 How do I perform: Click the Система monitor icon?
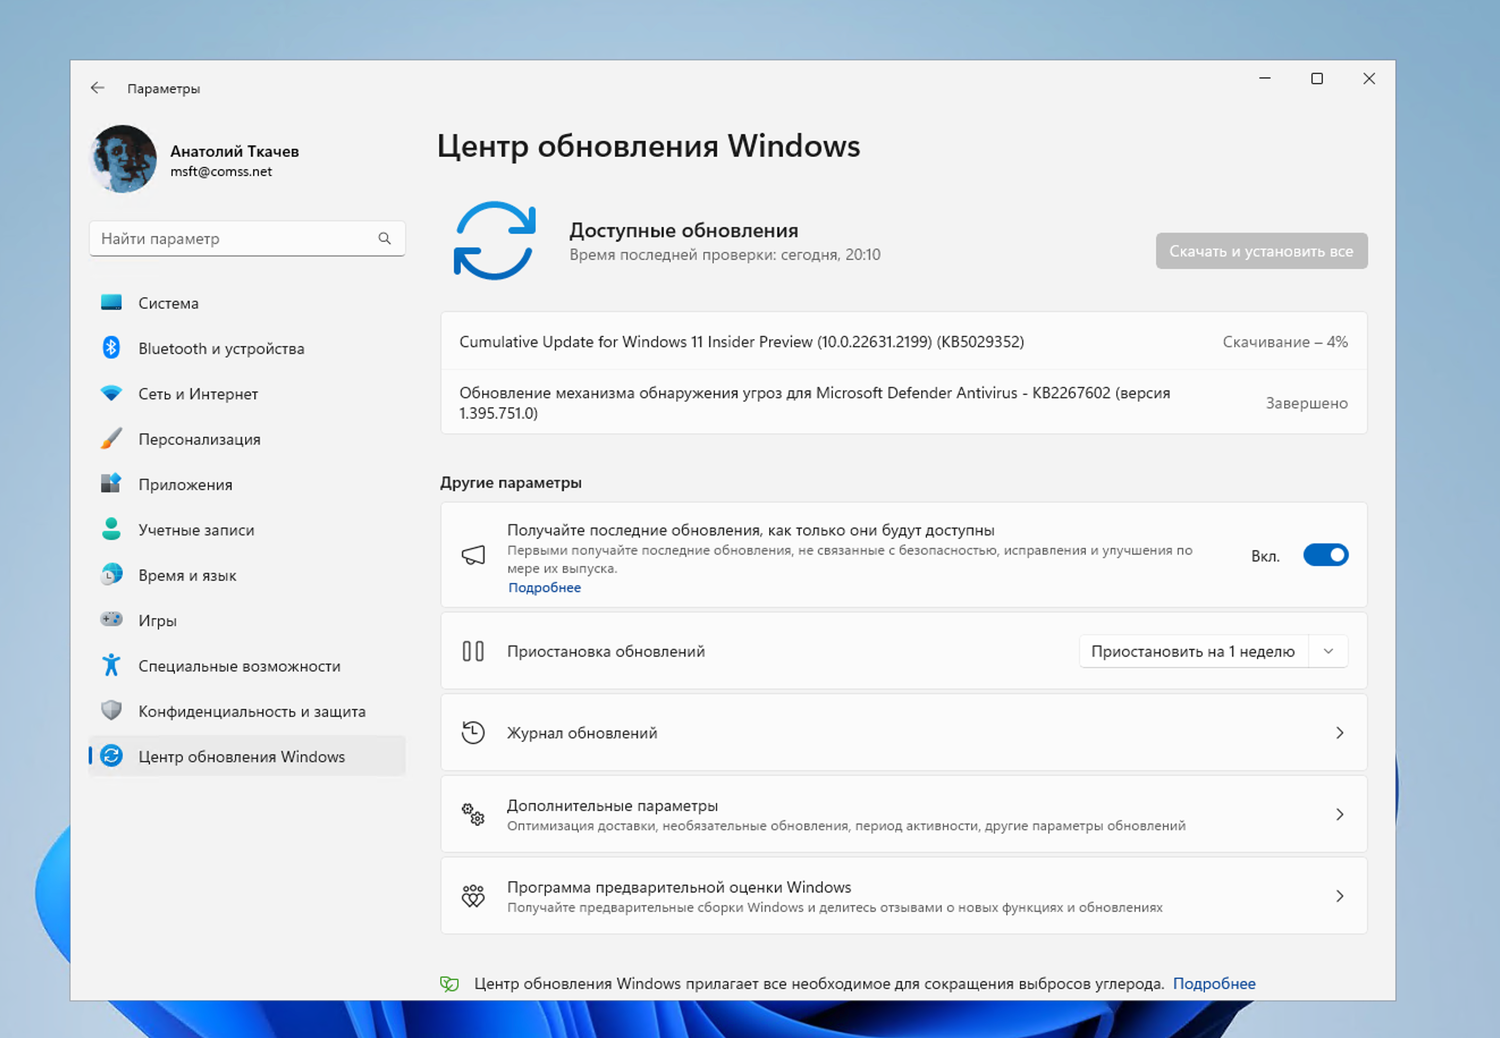[x=111, y=302]
